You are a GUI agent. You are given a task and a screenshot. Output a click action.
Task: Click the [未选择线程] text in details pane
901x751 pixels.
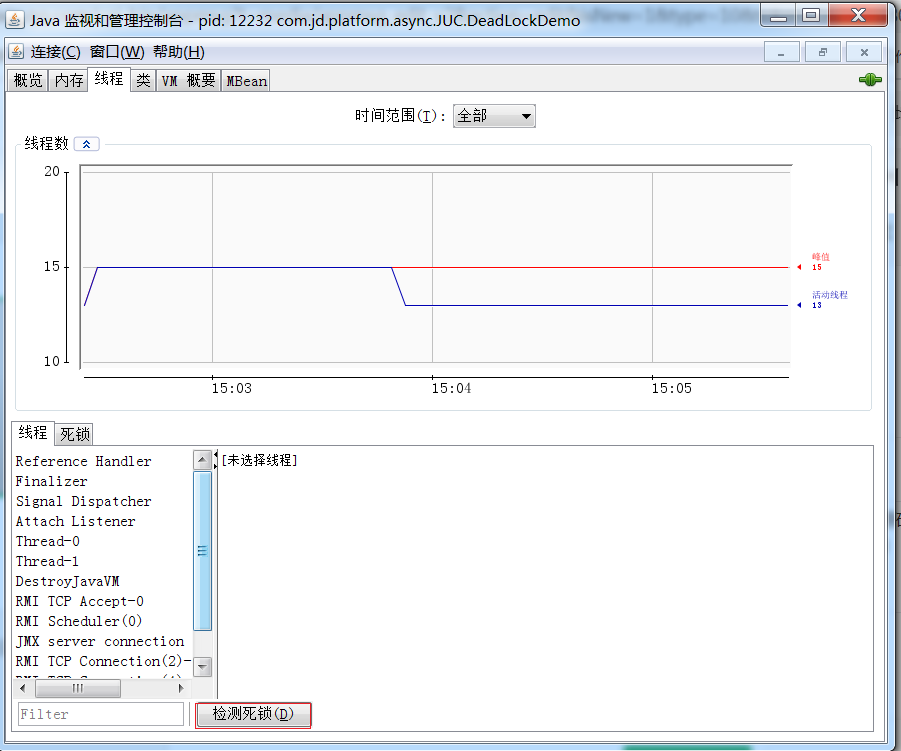point(259,460)
